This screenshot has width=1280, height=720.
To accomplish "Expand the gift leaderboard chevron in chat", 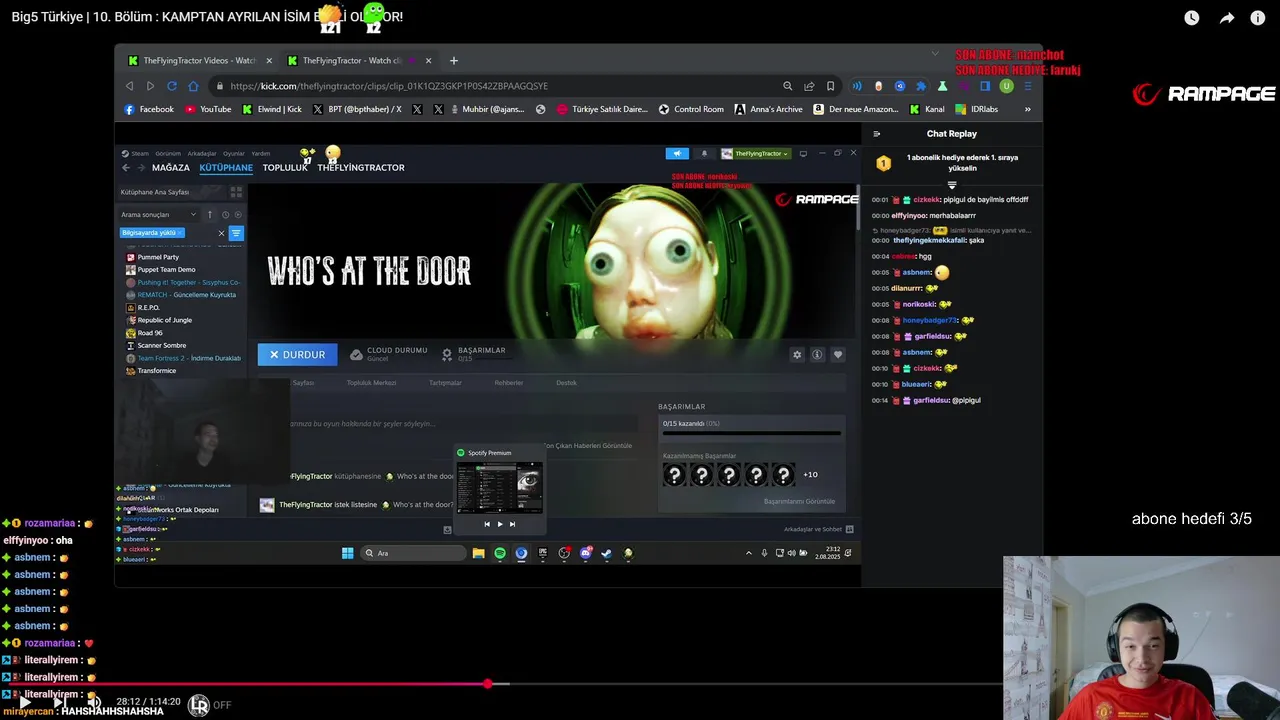I will click(x=952, y=185).
